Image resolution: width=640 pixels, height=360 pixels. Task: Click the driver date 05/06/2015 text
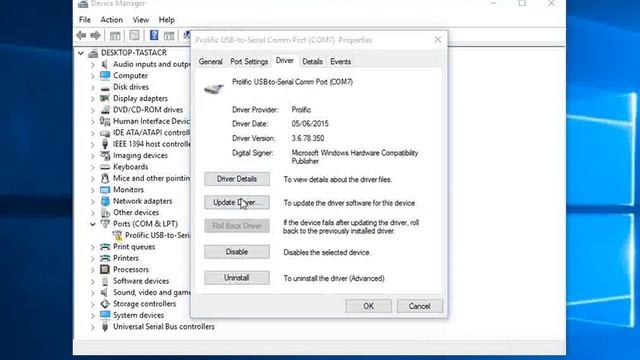click(310, 124)
